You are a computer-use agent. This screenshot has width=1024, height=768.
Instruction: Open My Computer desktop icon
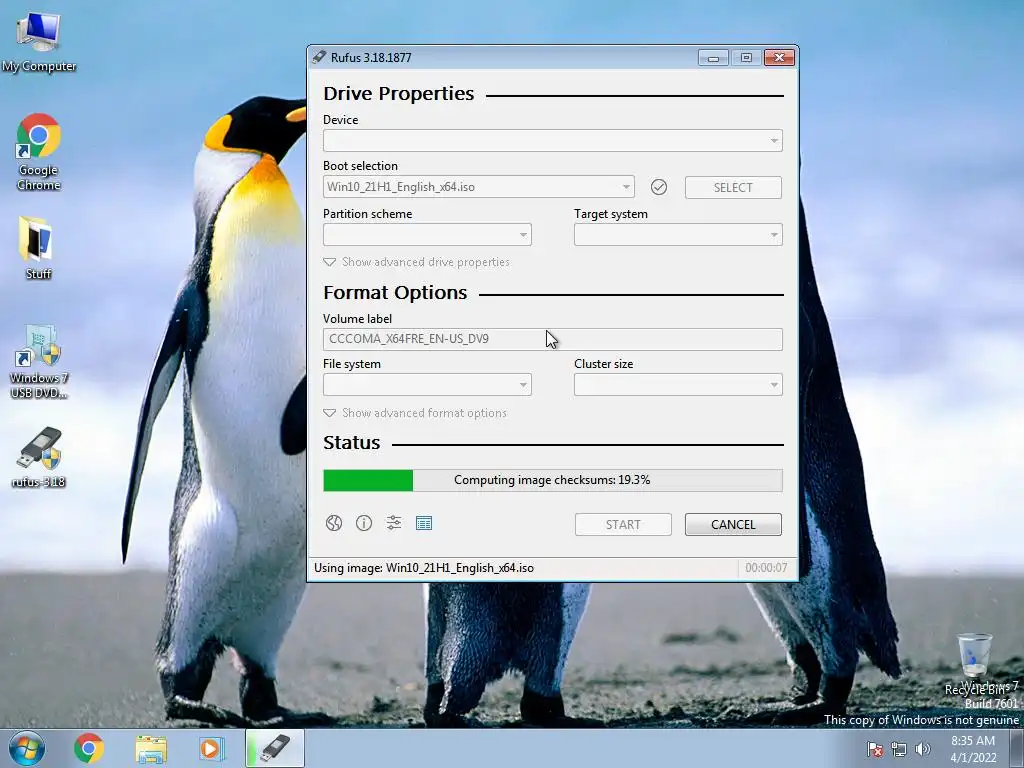pyautogui.click(x=39, y=41)
